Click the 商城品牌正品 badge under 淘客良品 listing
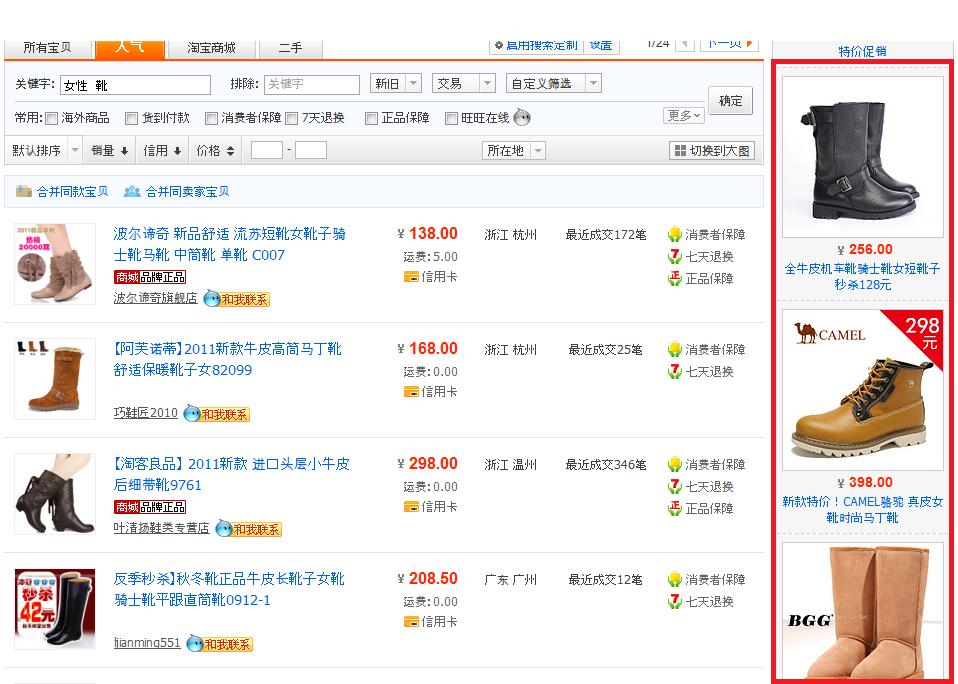The width and height of the screenshot is (958, 684). (x=150, y=507)
